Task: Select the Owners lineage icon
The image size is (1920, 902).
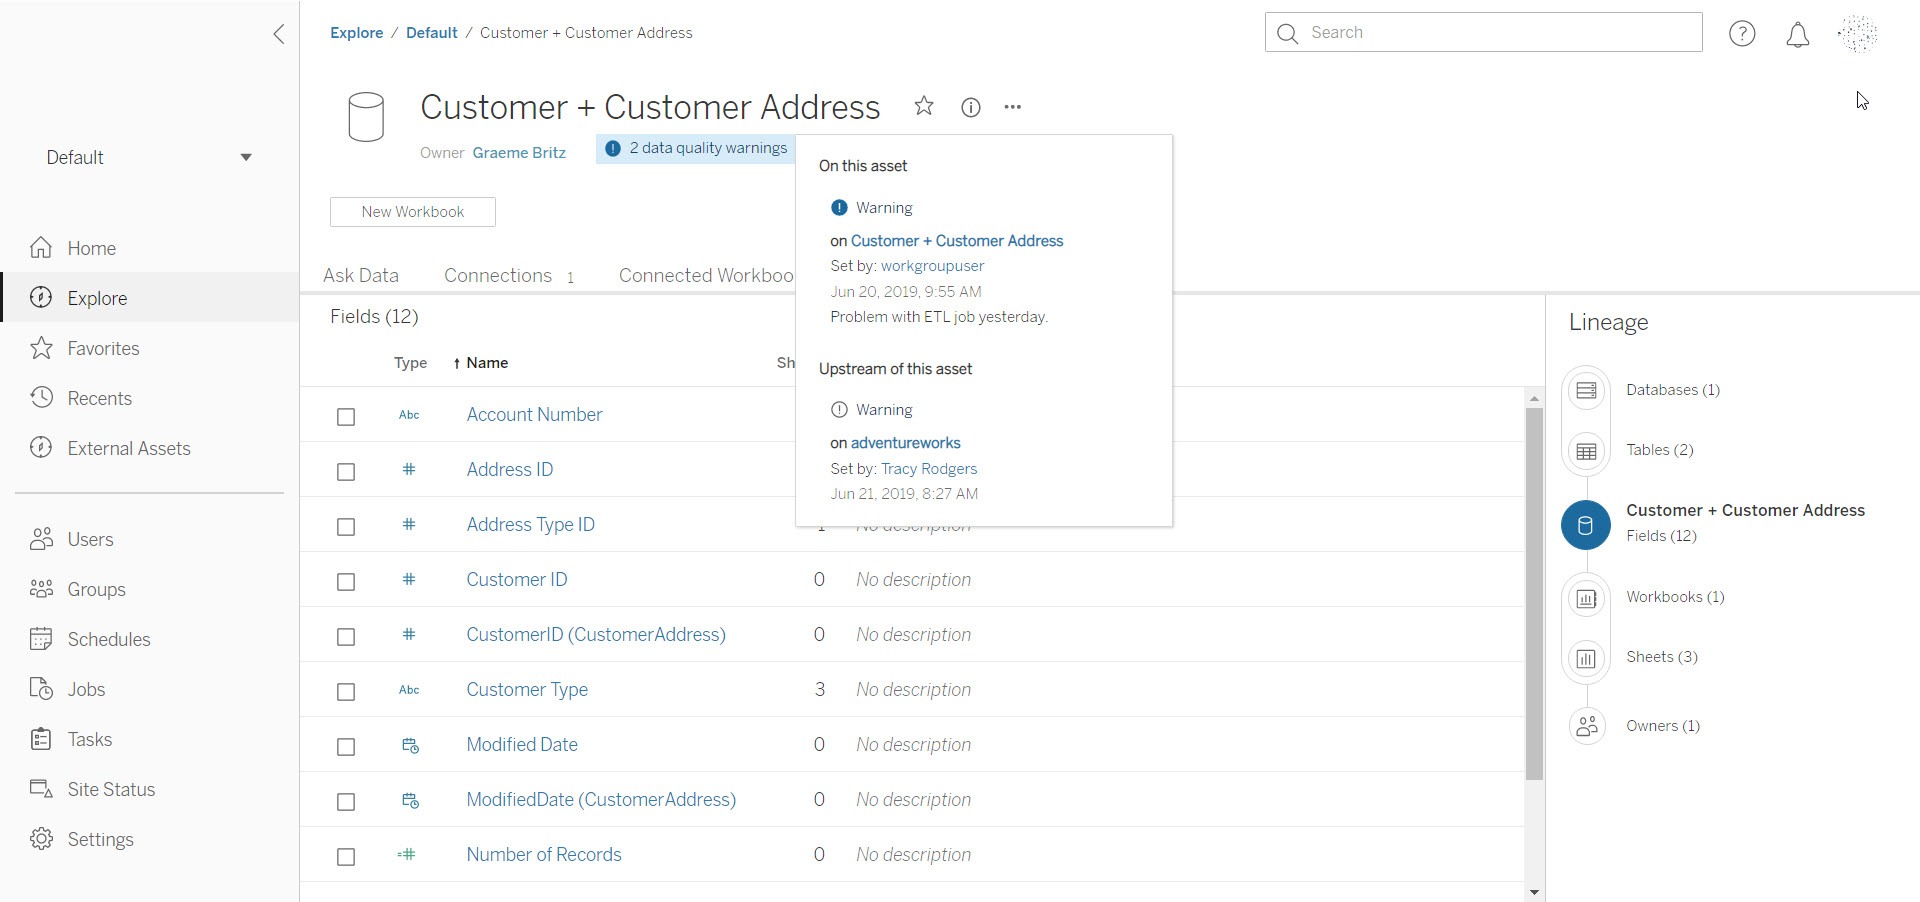Action: 1586,726
